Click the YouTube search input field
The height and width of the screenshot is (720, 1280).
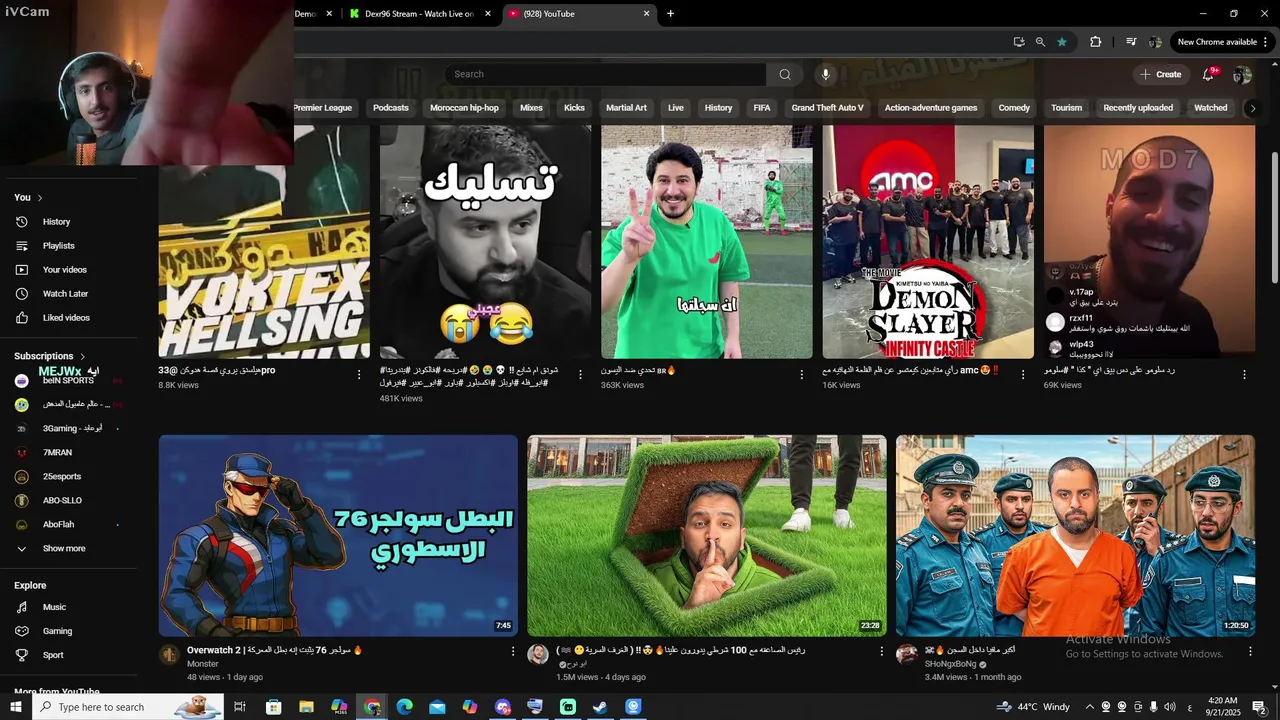606,74
